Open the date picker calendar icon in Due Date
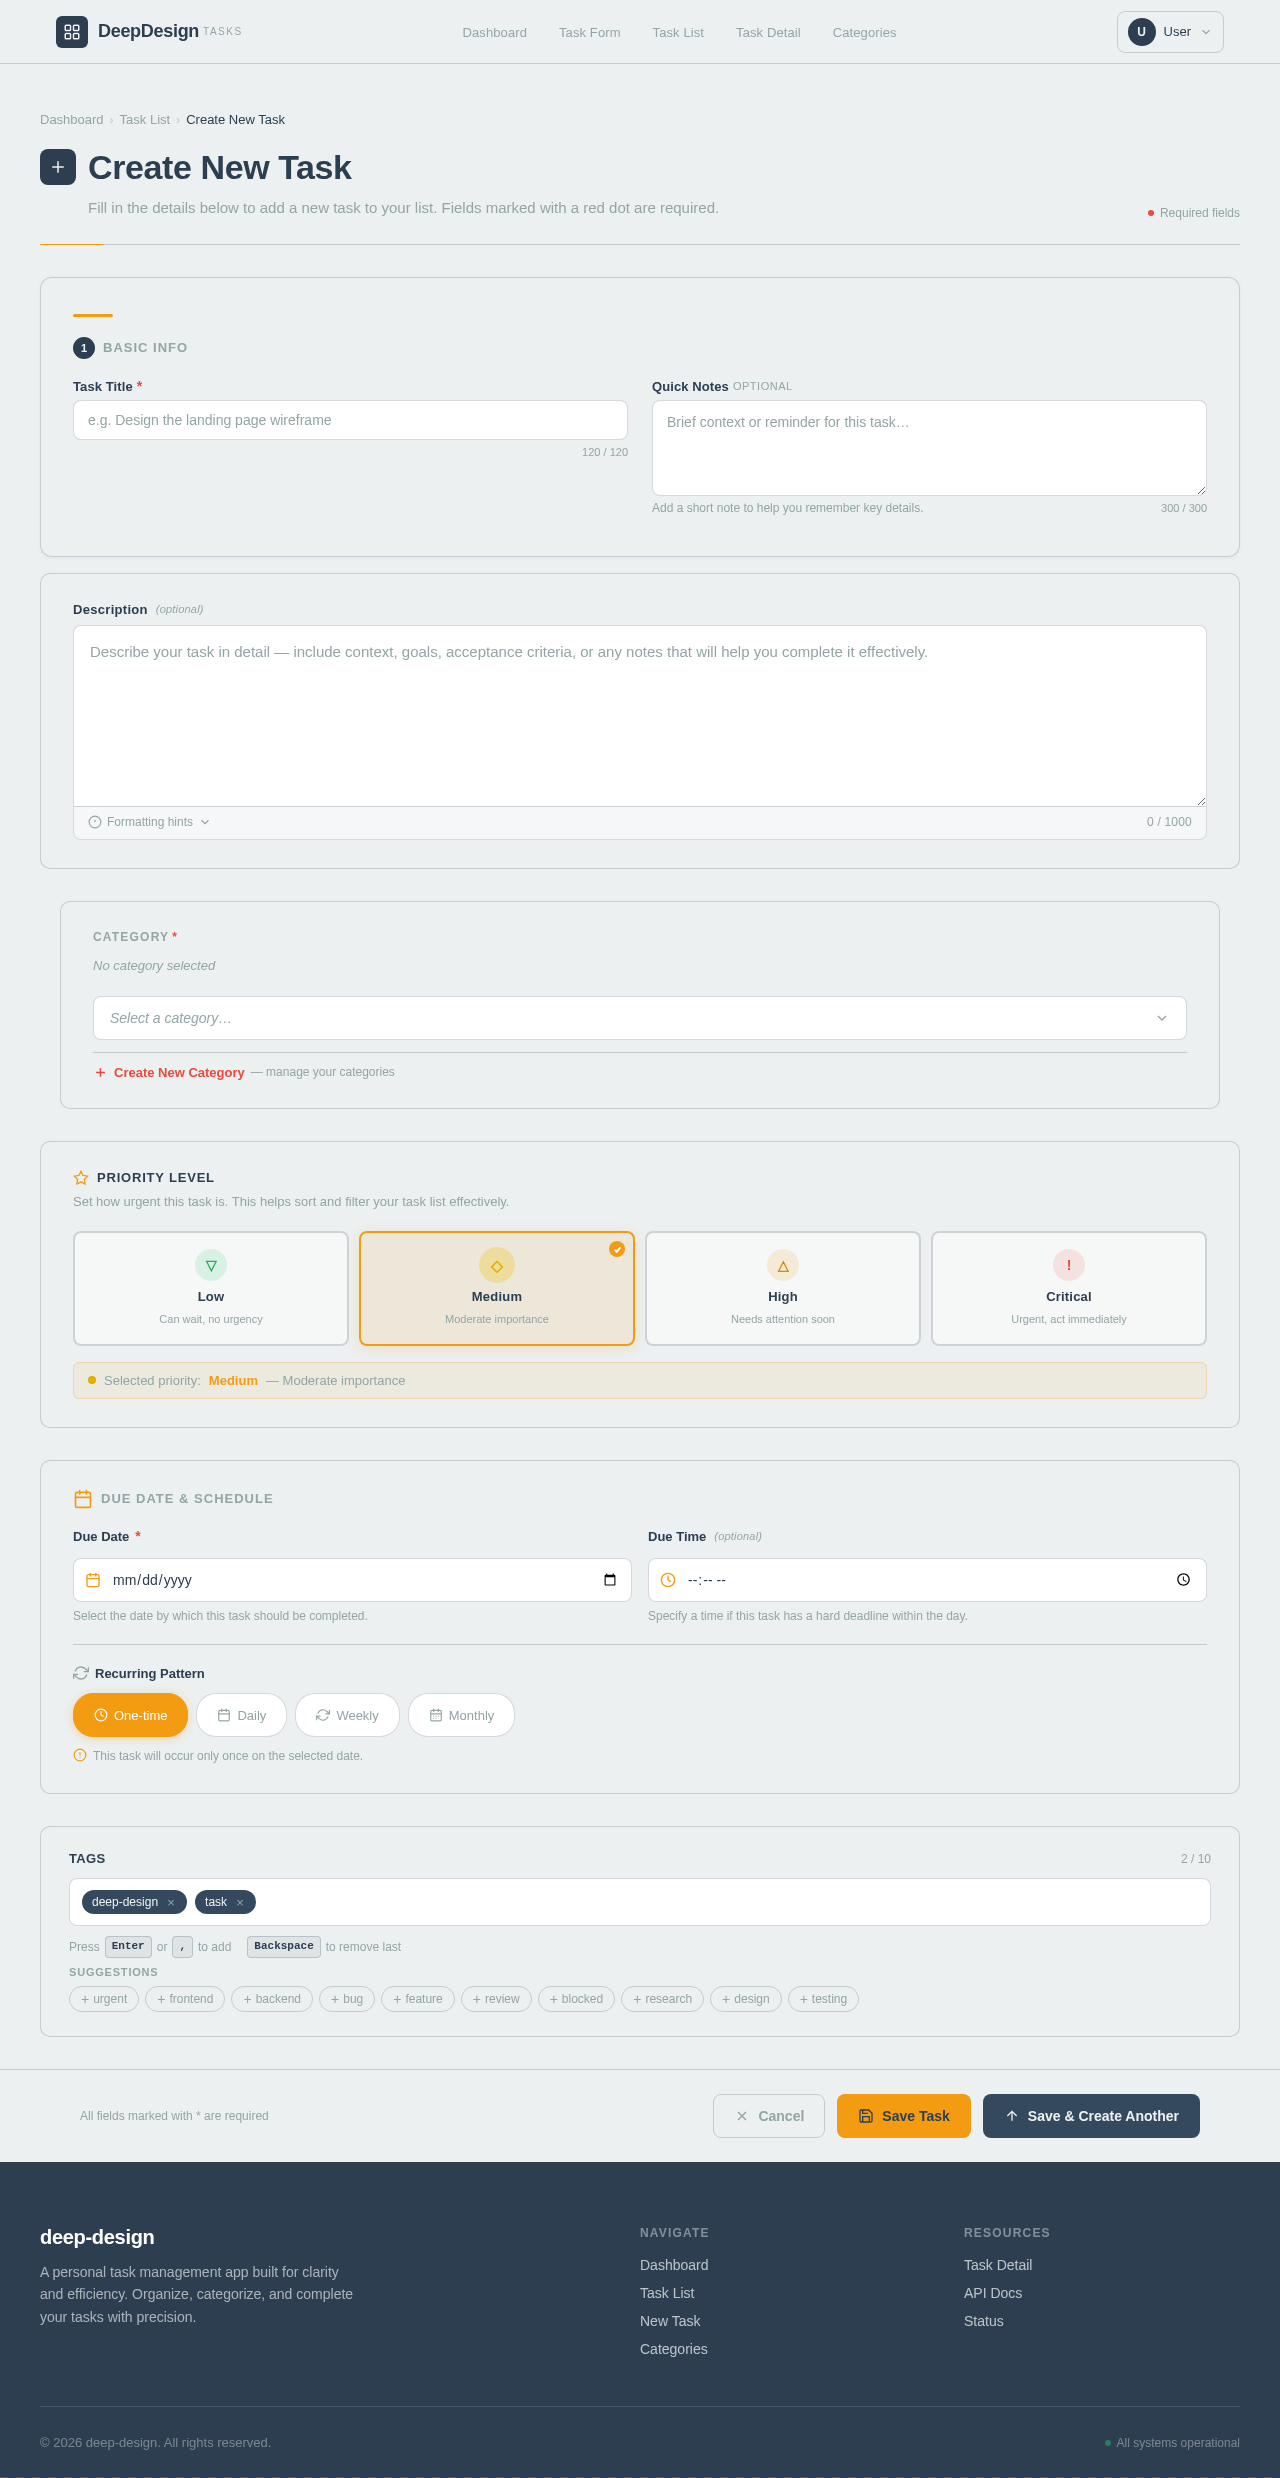Viewport: 1280px width, 2478px height. pos(610,1580)
